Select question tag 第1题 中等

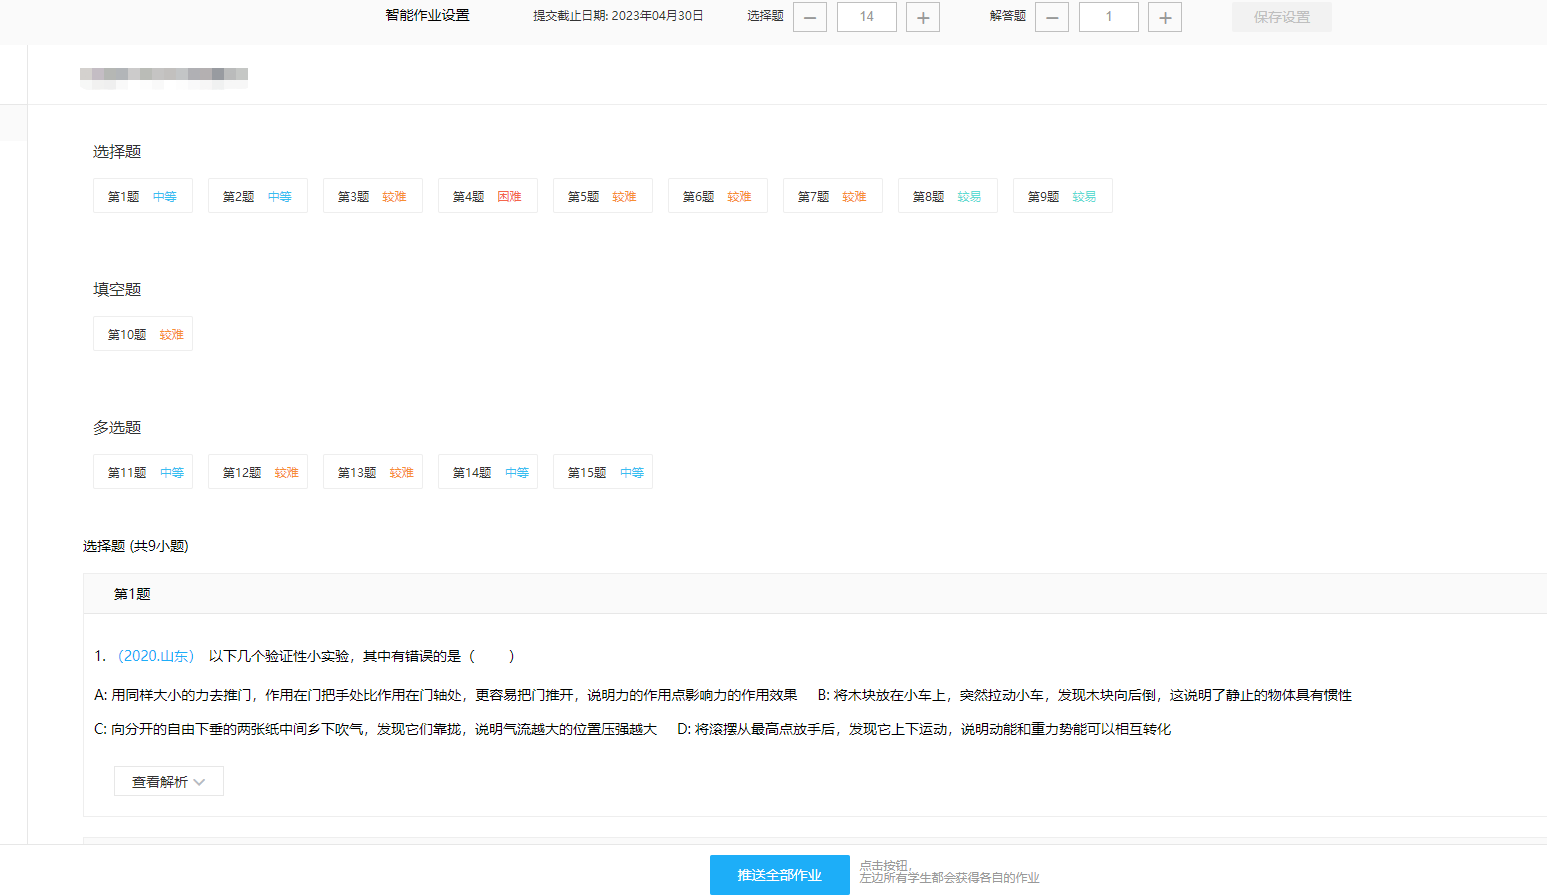[142, 196]
